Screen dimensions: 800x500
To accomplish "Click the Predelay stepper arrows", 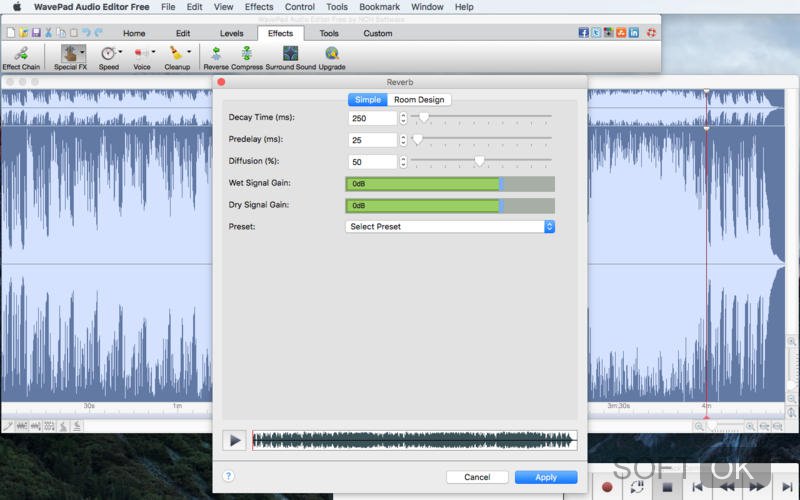I will [403, 140].
